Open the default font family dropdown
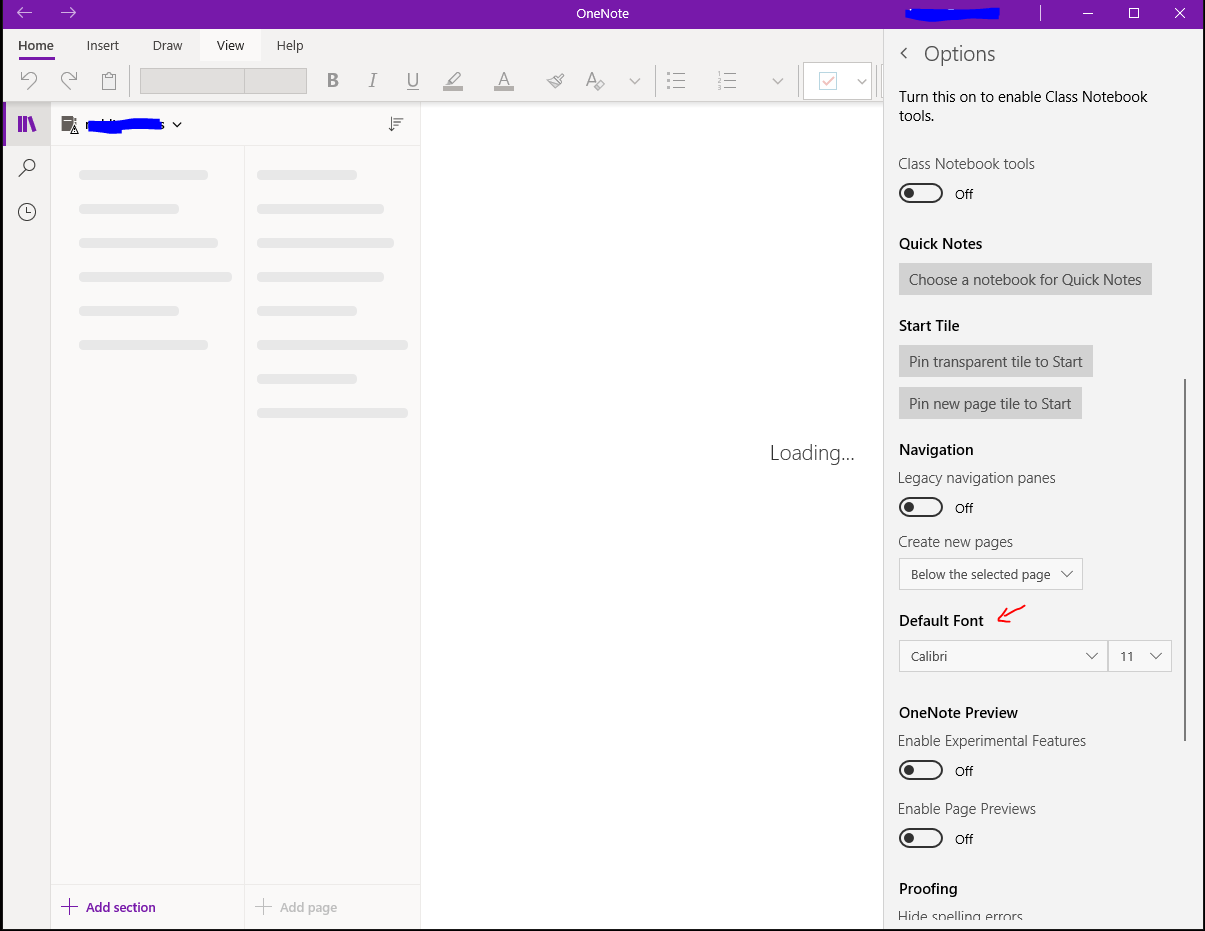Image resolution: width=1205 pixels, height=931 pixels. (x=1002, y=656)
